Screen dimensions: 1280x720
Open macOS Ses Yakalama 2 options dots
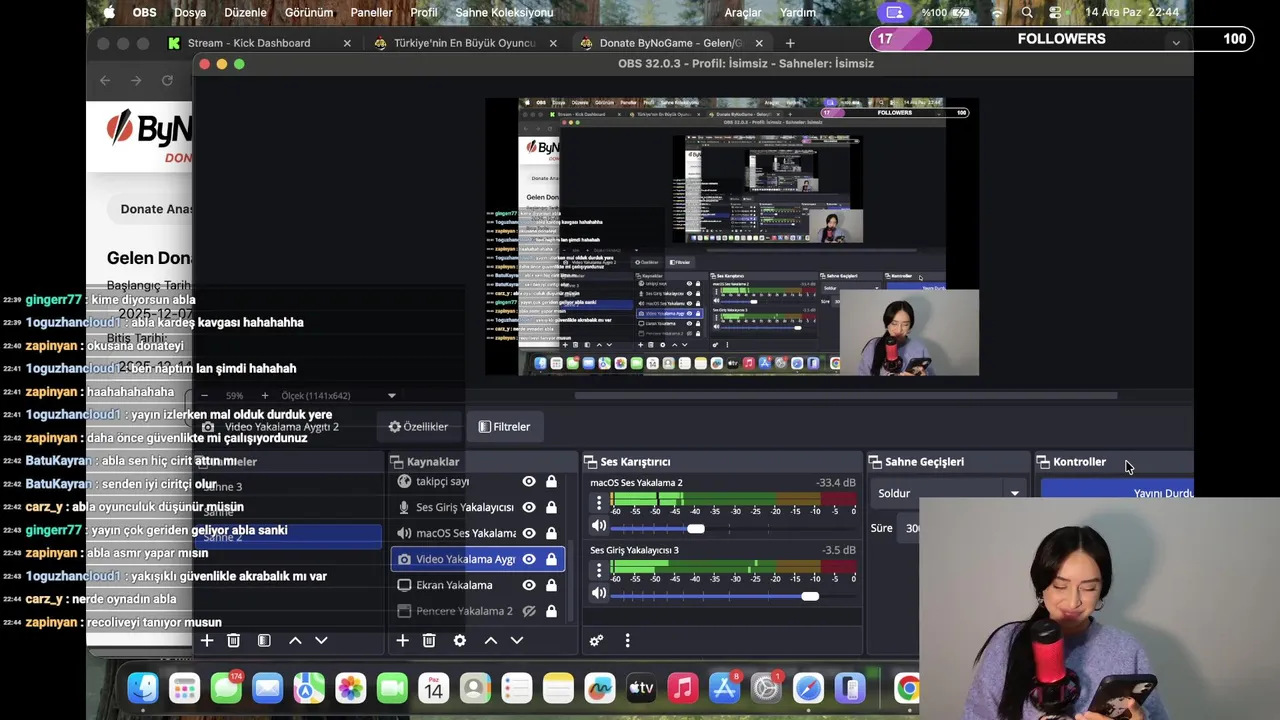tap(599, 503)
